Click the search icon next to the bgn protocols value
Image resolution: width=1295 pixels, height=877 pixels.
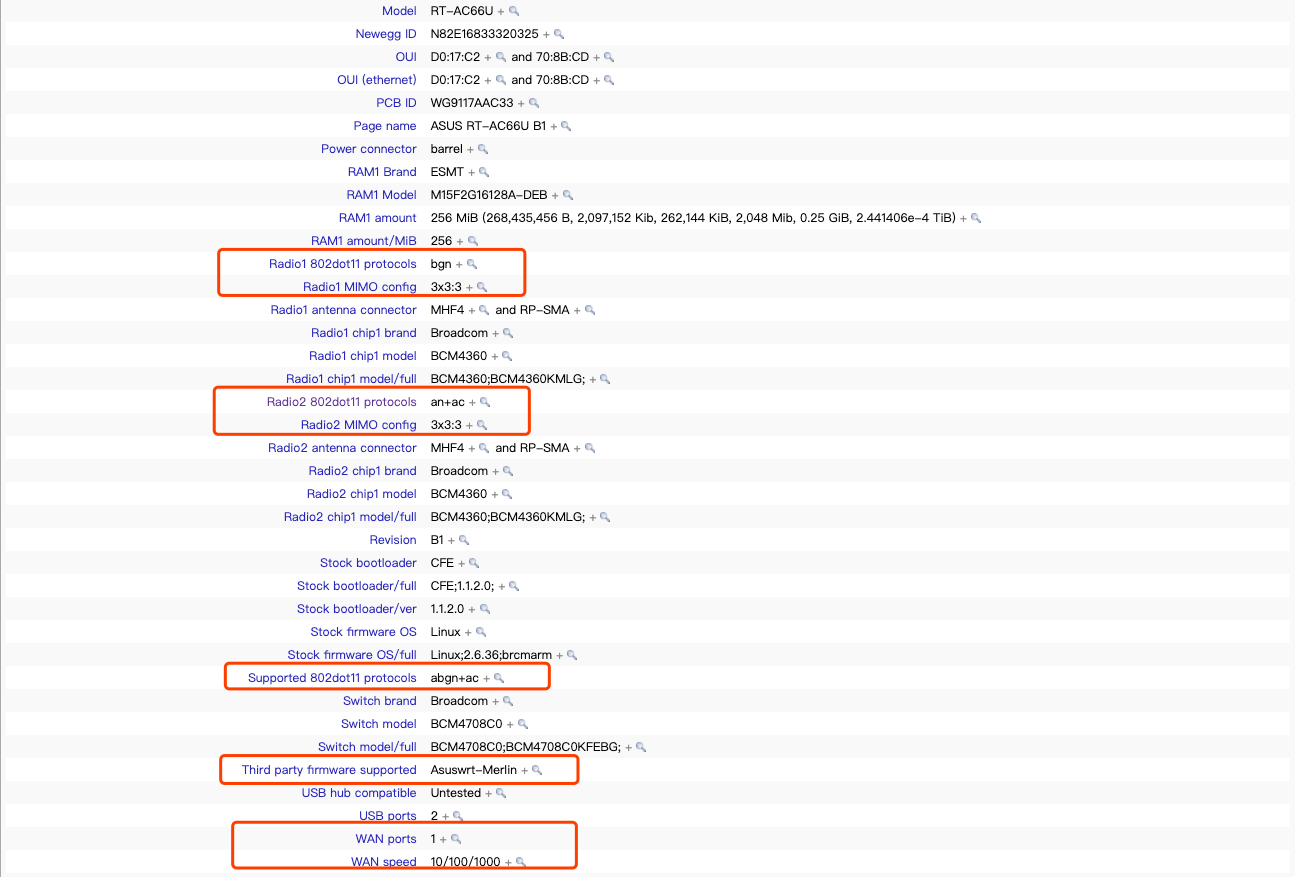point(472,264)
